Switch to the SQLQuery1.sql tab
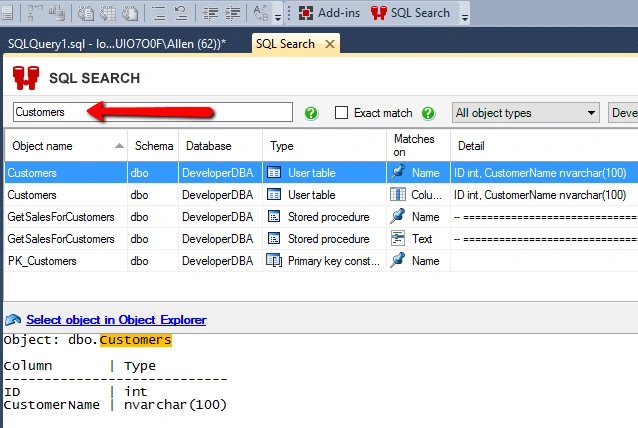638x428 pixels. 117,44
